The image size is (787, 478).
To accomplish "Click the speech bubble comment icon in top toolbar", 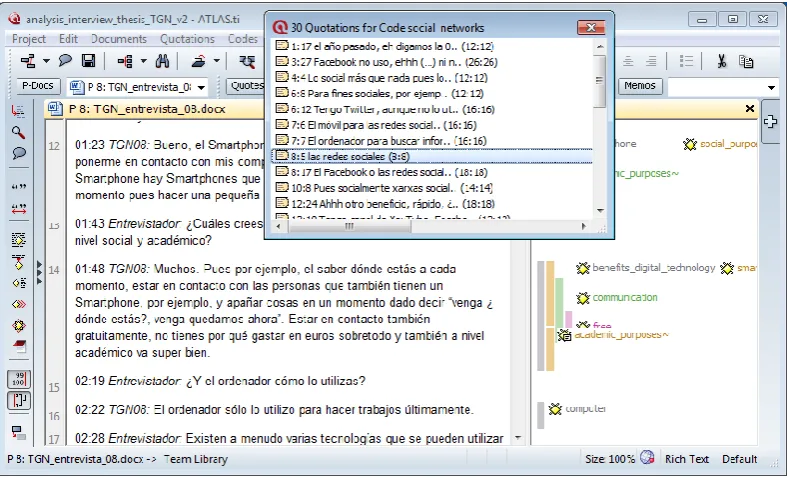I will coord(65,61).
